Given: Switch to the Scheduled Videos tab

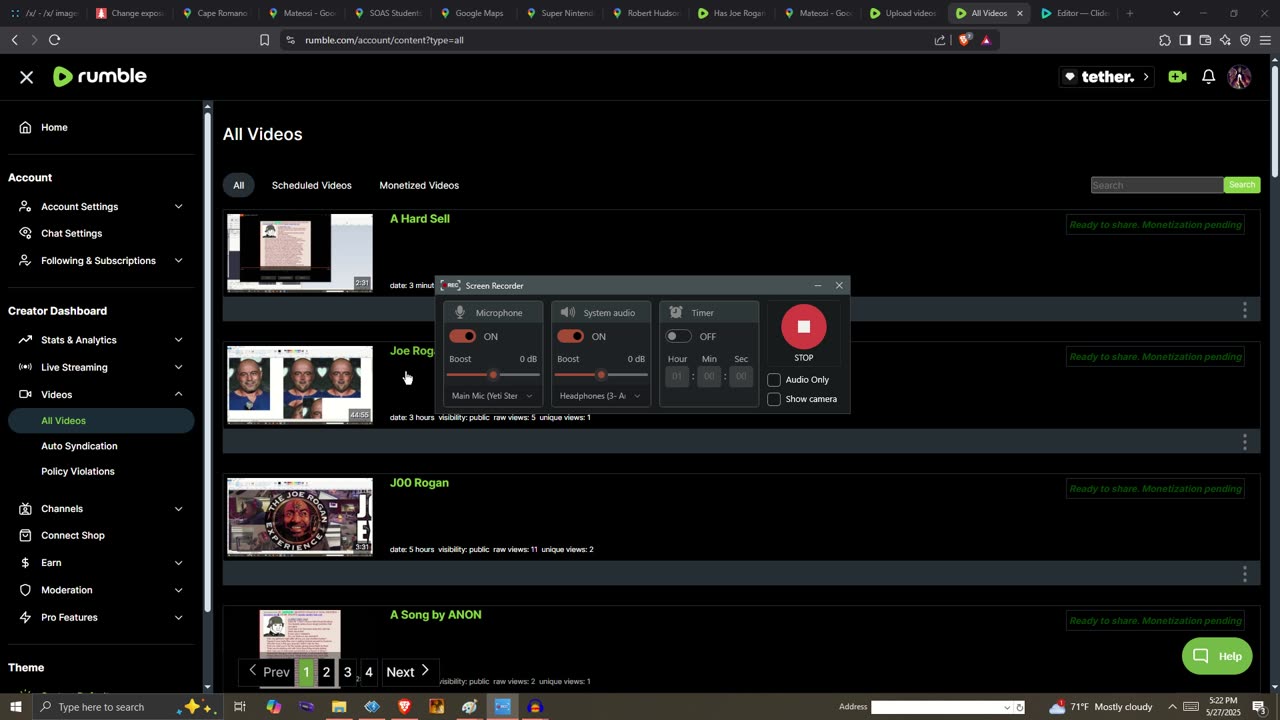Looking at the screenshot, I should (311, 185).
